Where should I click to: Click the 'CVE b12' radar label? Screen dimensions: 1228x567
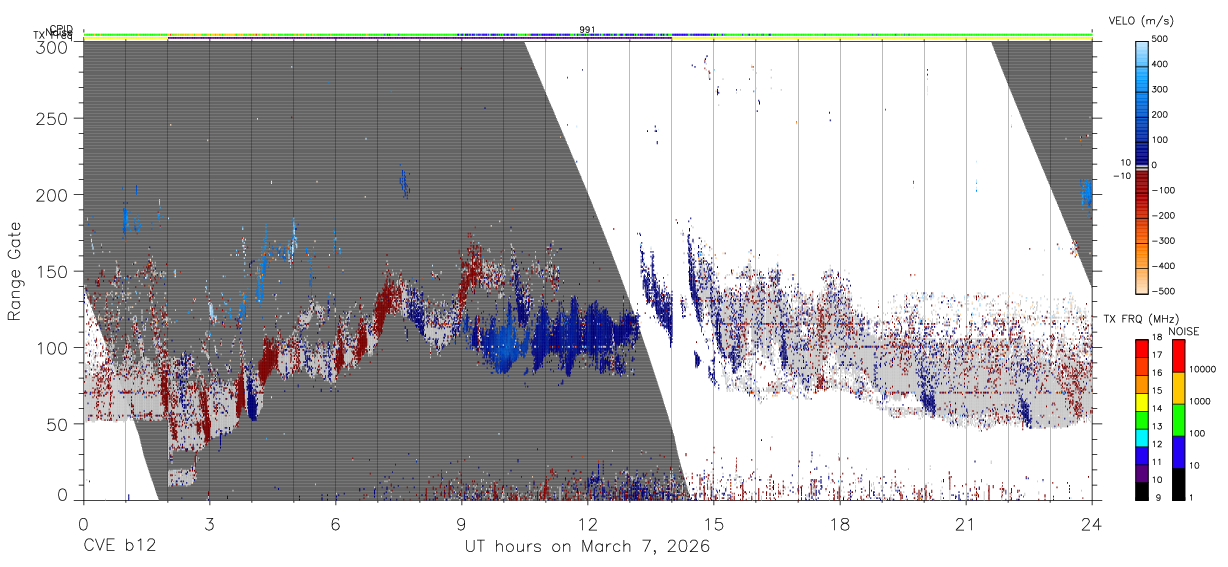[119, 547]
